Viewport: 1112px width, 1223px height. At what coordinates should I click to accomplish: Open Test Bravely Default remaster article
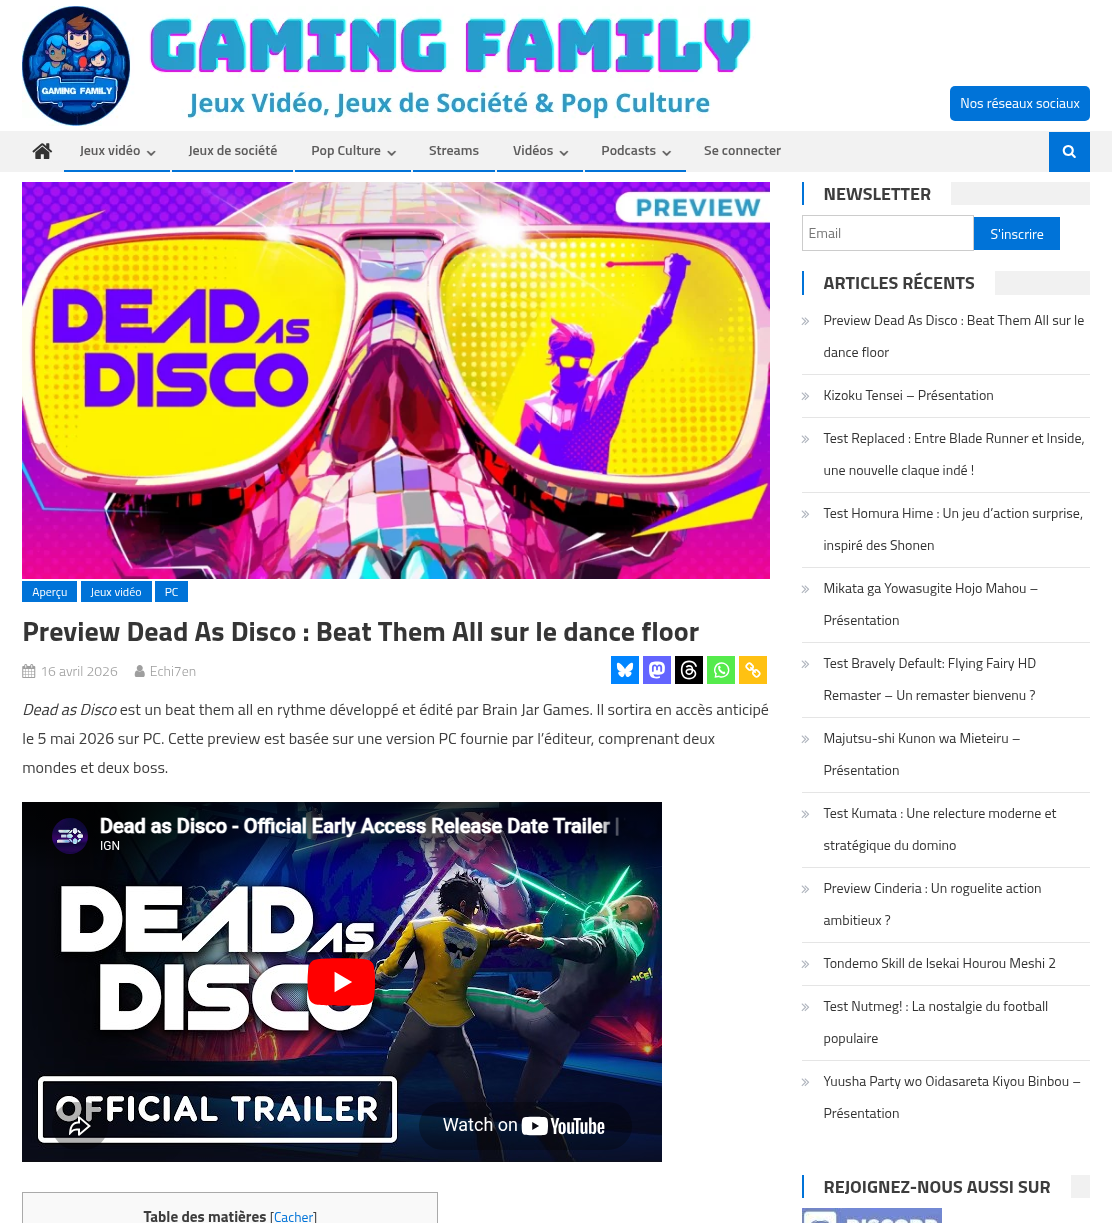coord(929,679)
